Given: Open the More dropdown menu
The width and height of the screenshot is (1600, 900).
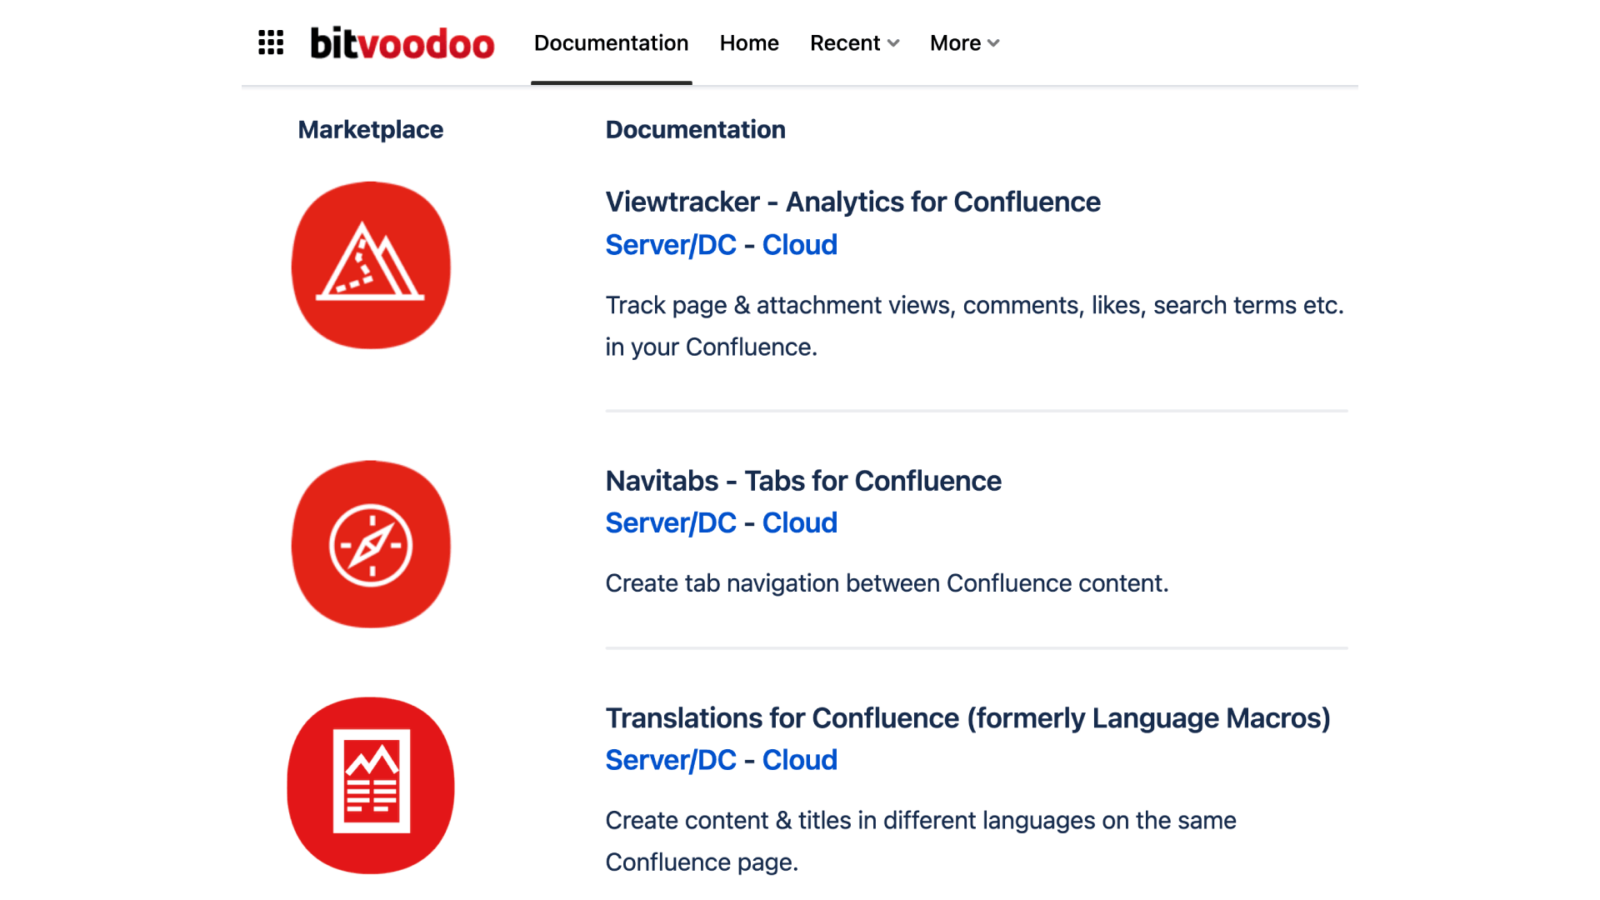Looking at the screenshot, I should click(x=963, y=43).
